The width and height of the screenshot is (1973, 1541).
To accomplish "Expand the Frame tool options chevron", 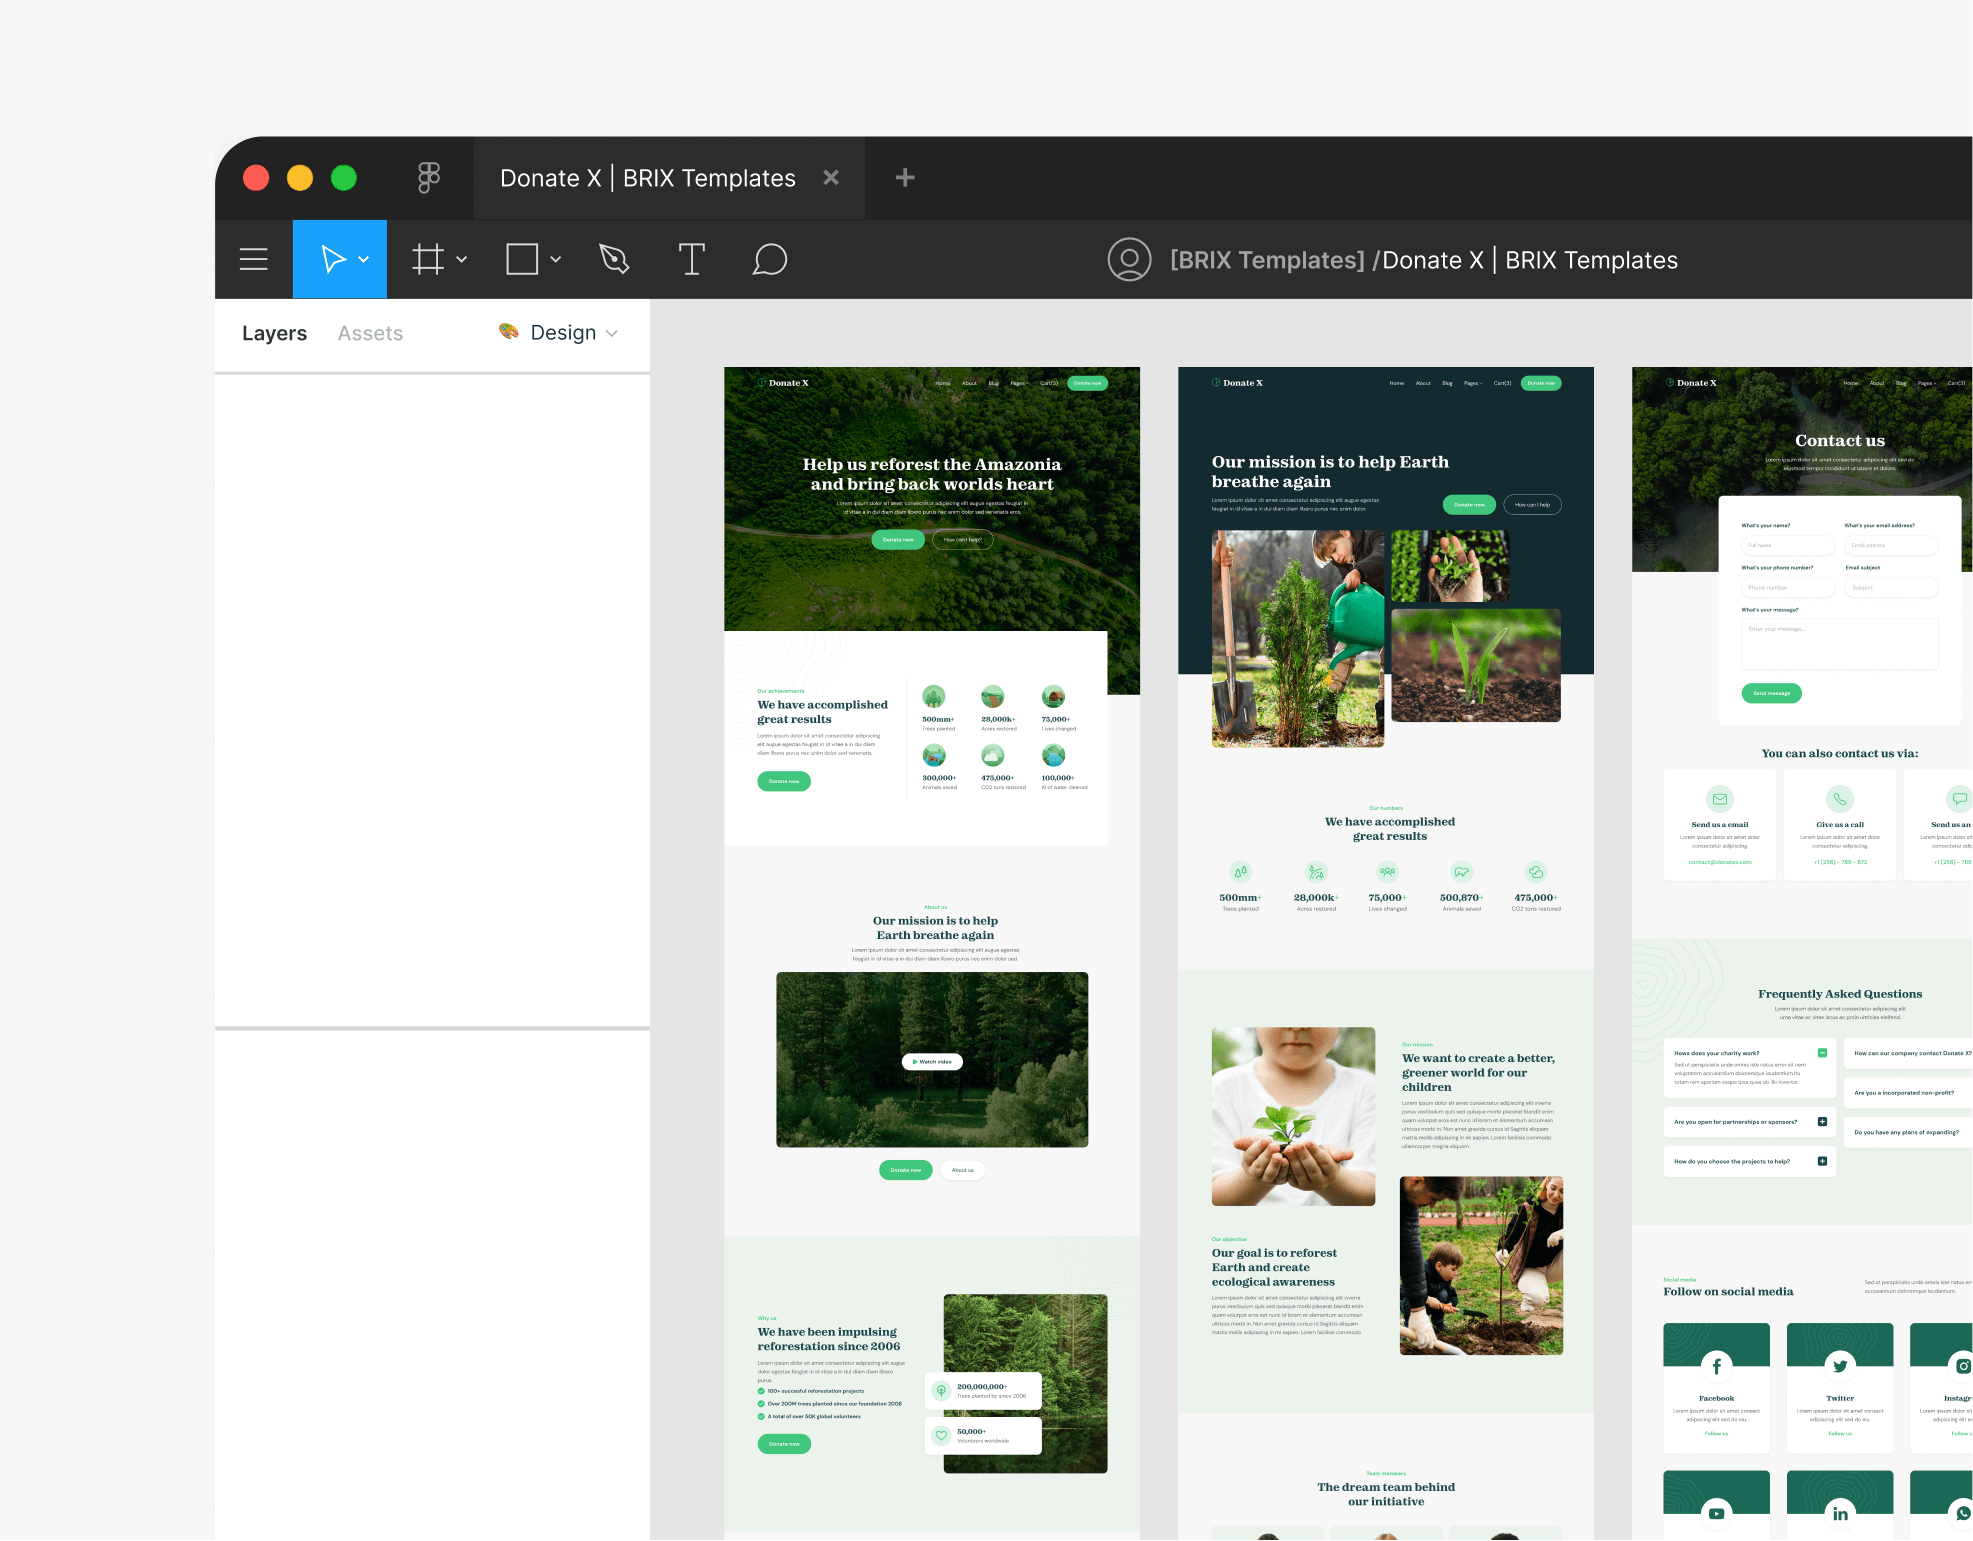I will (x=462, y=260).
